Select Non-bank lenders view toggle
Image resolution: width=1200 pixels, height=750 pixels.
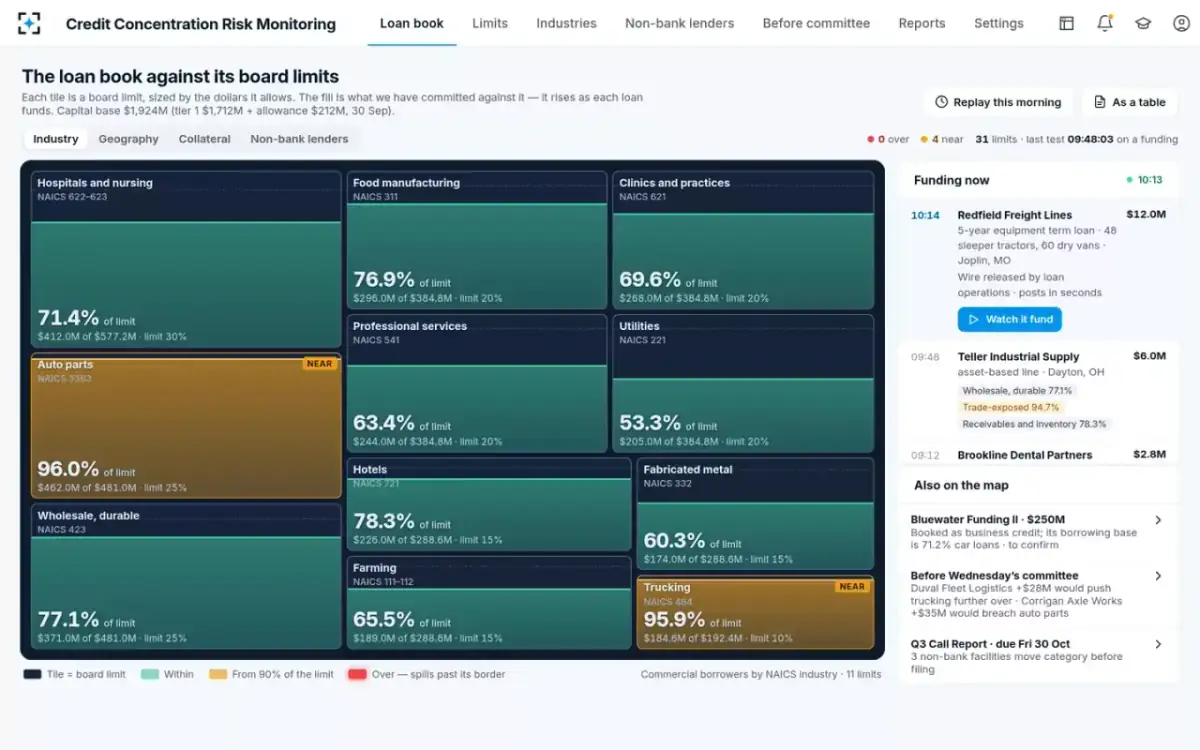point(299,139)
